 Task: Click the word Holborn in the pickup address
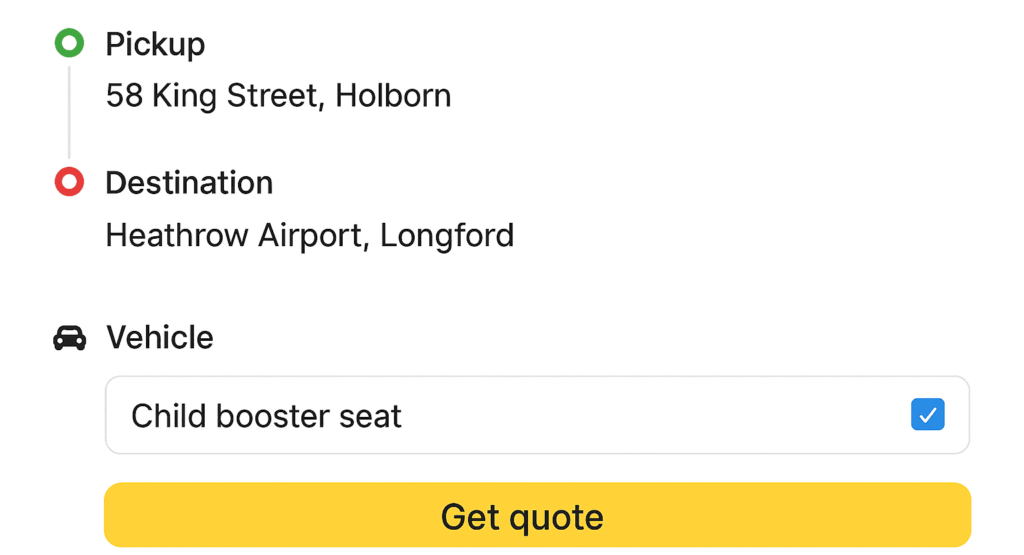pos(393,95)
